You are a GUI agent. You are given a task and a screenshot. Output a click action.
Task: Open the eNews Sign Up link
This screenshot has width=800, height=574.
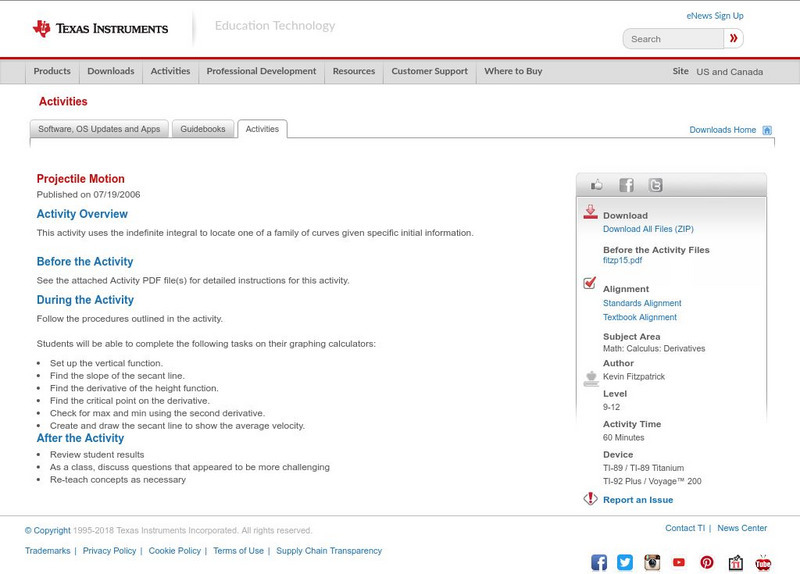pyautogui.click(x=715, y=16)
